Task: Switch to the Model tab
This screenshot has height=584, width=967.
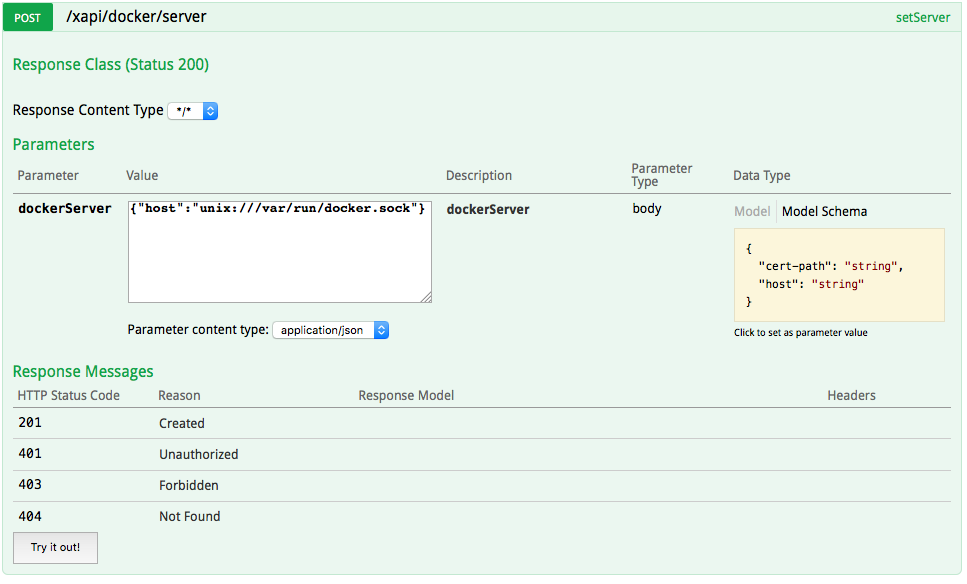Action: click(x=752, y=211)
